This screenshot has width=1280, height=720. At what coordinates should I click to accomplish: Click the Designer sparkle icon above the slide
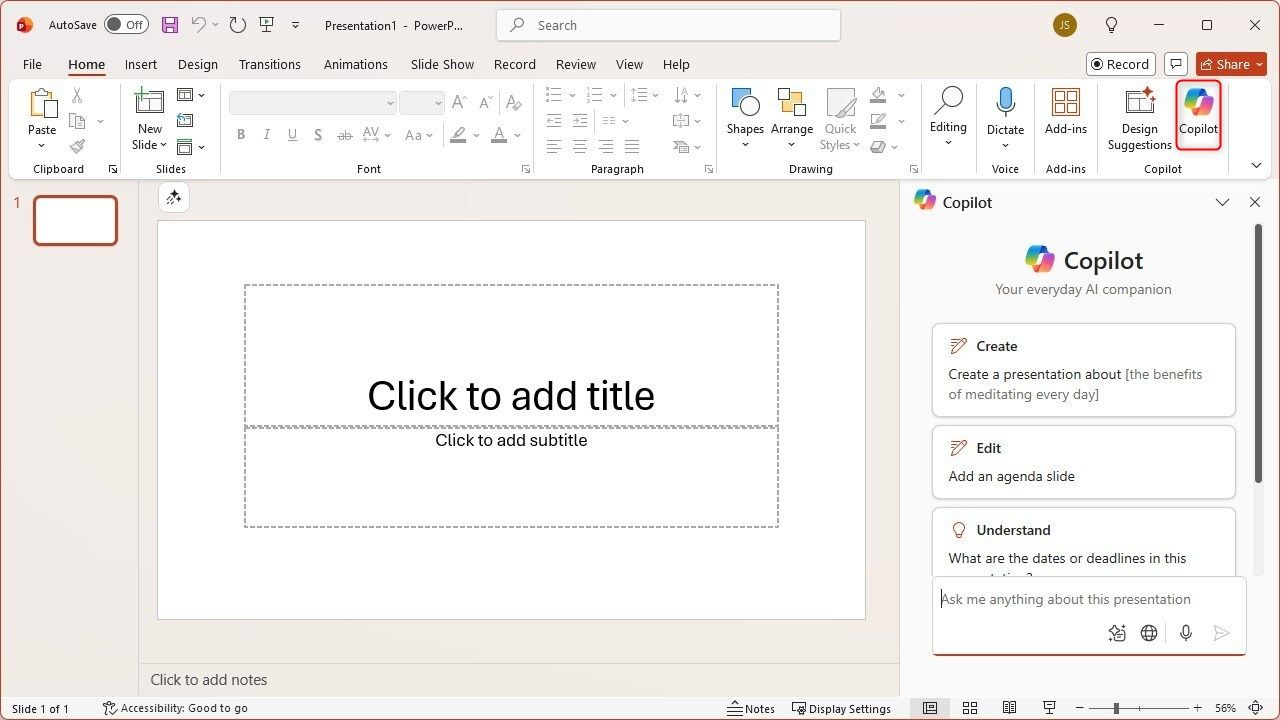coord(173,198)
